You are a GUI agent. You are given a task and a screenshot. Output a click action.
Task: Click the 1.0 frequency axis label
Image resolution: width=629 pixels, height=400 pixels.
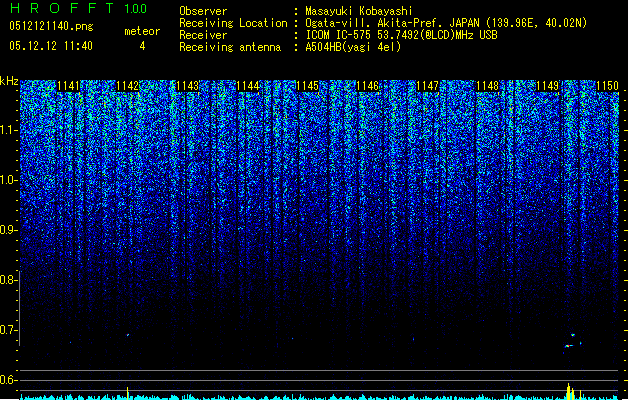pyautogui.click(x=9, y=180)
